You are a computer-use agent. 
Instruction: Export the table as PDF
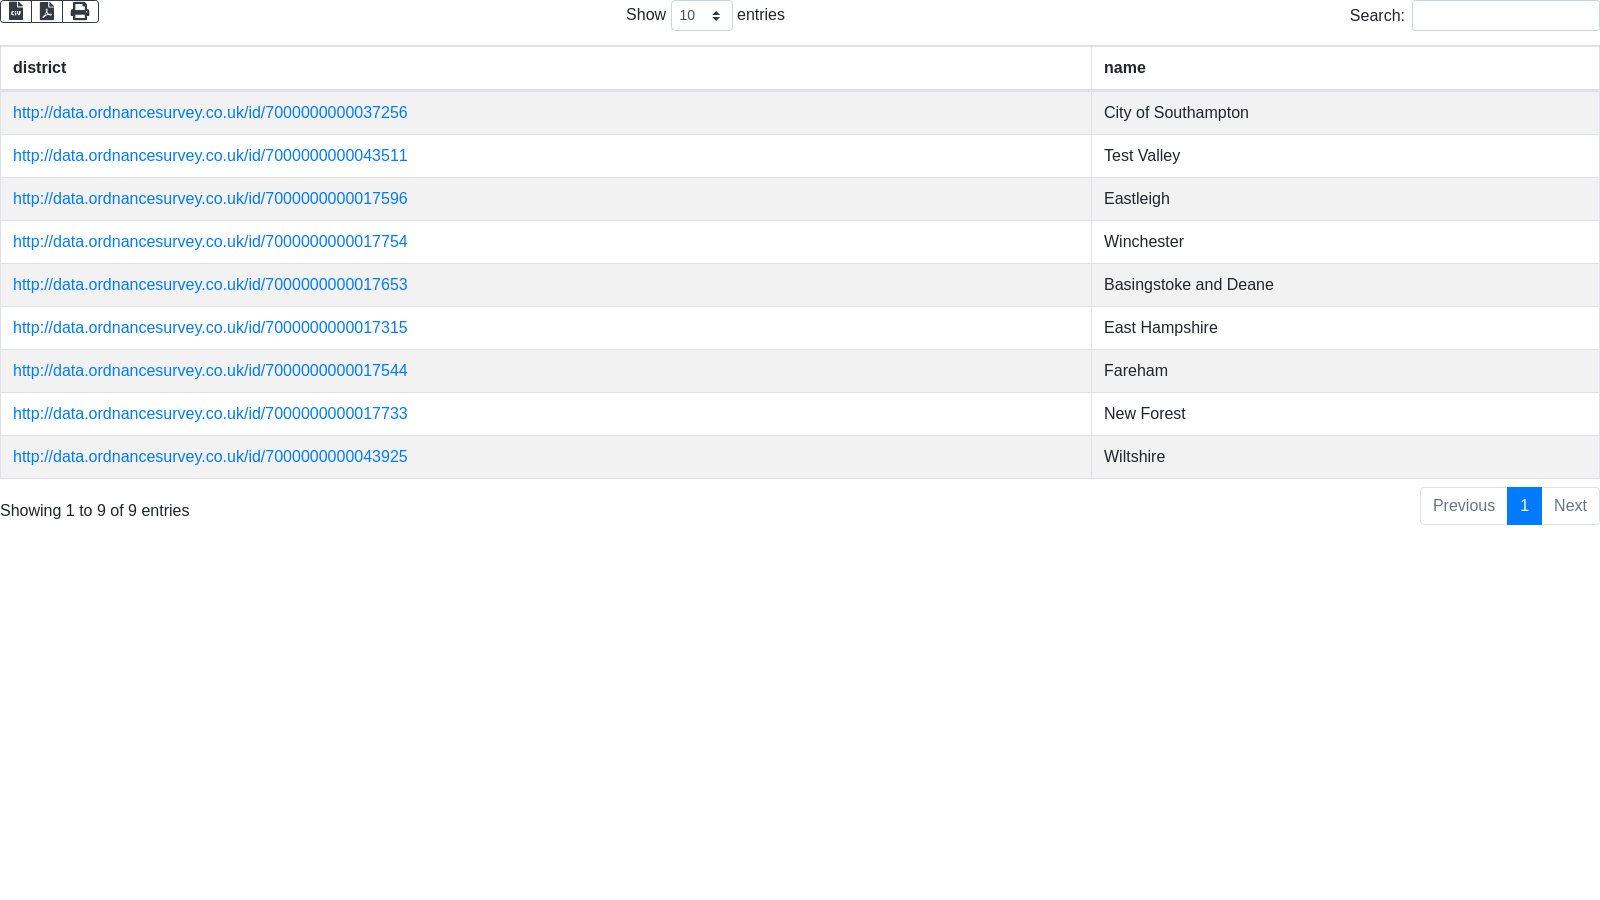(47, 11)
